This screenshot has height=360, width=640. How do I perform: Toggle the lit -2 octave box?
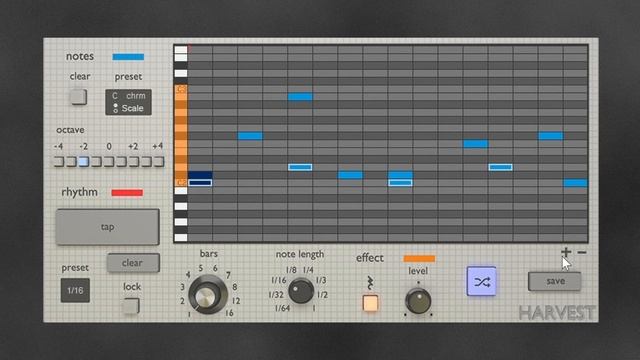pos(83,162)
